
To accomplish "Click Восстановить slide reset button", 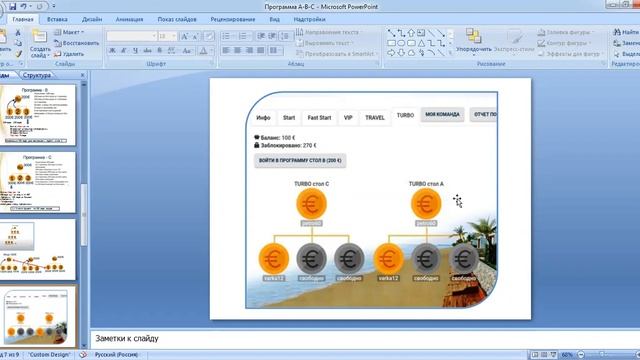I will pos(77,43).
